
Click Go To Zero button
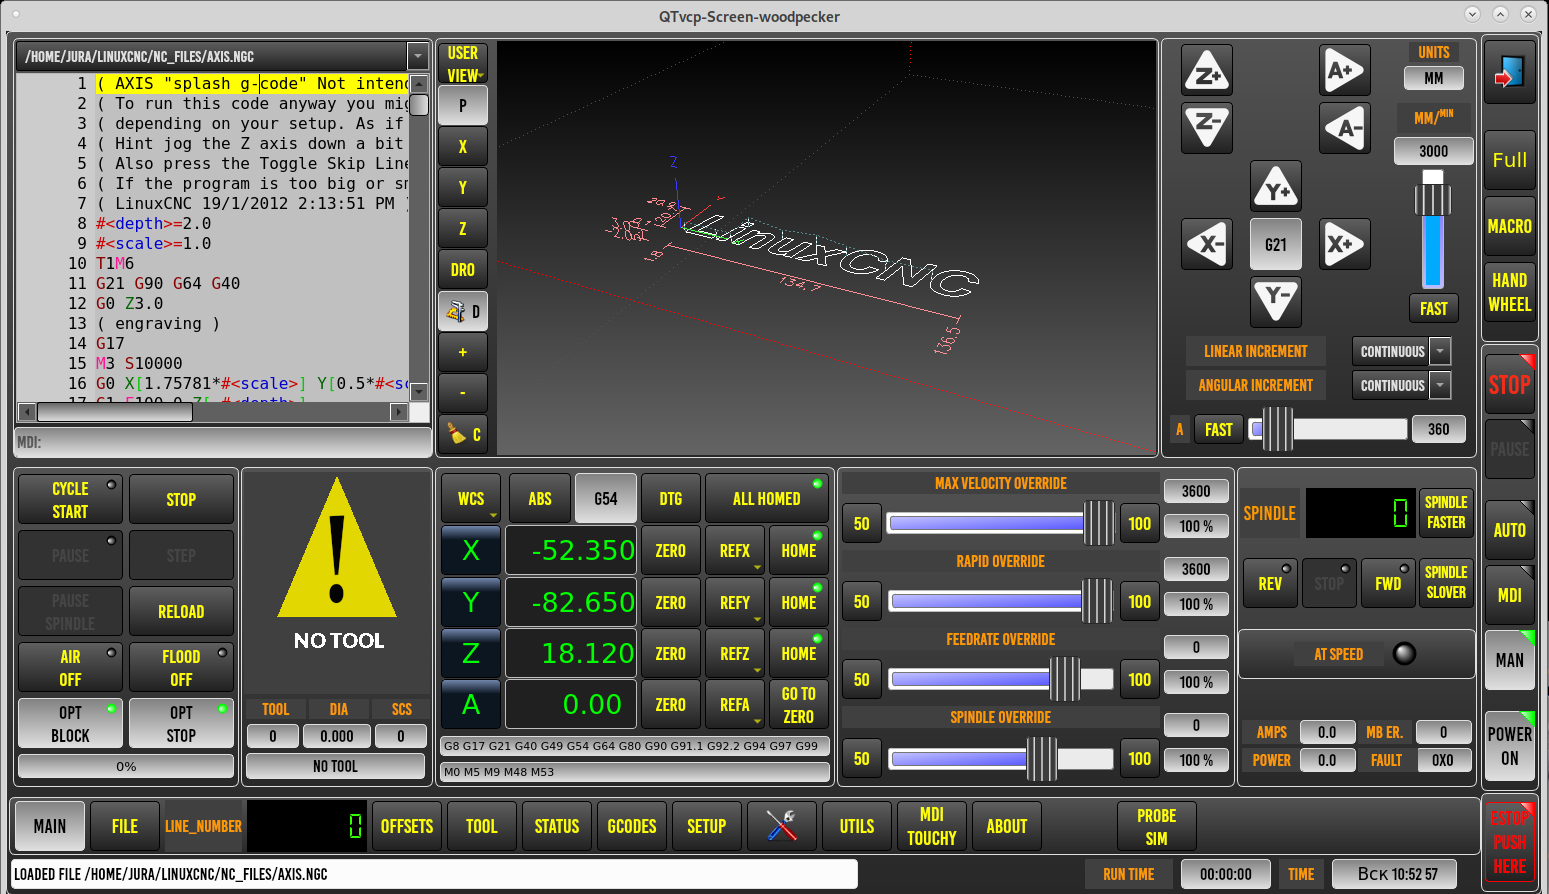click(799, 704)
